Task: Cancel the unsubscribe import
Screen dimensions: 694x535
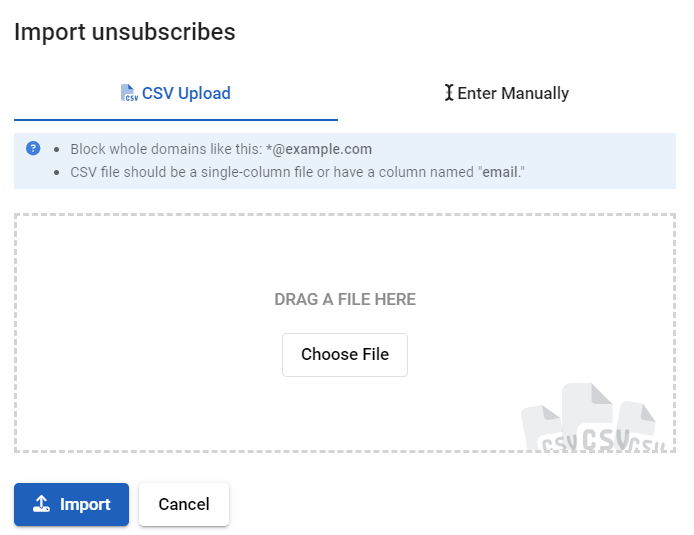Action: [x=184, y=504]
